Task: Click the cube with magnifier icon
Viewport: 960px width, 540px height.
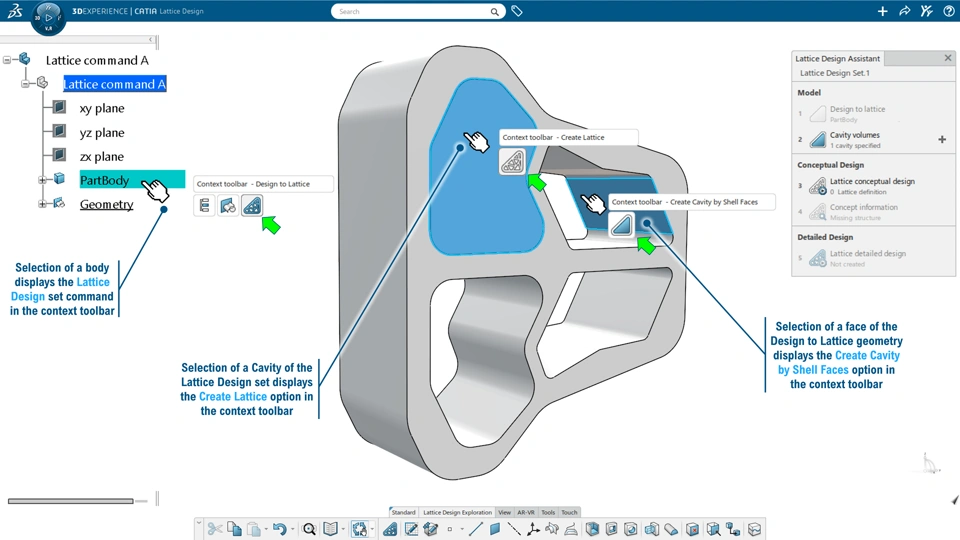Action: pos(713,529)
